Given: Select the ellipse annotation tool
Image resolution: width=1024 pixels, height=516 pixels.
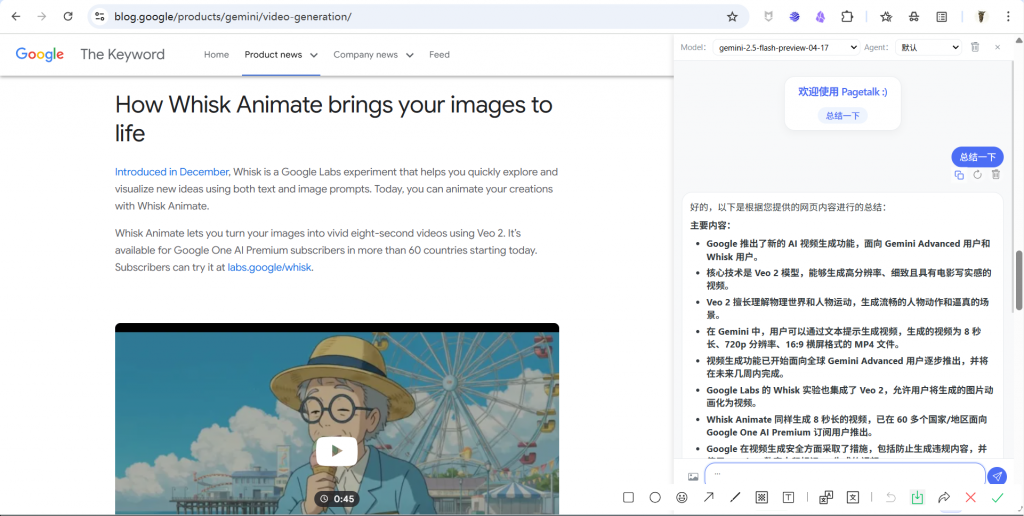Looking at the screenshot, I should point(655,498).
